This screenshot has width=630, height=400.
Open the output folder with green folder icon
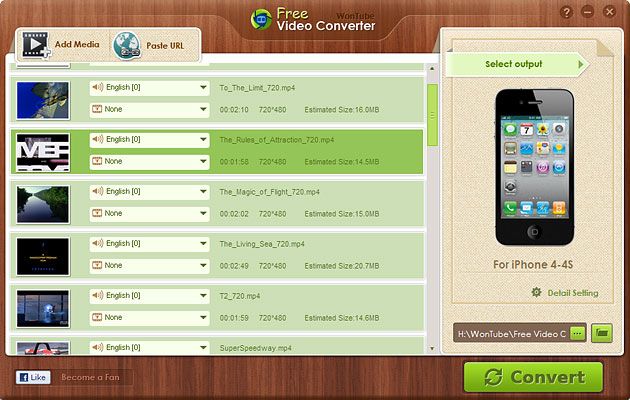(x=602, y=332)
